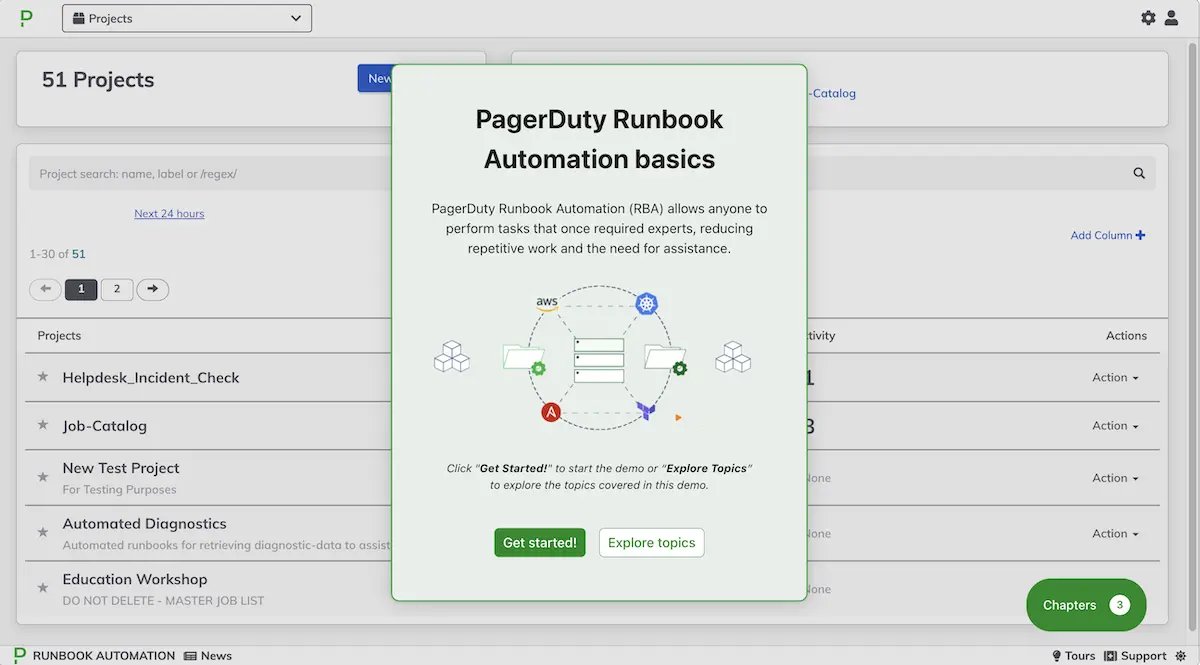Viewport: 1200px width, 665px height.
Task: Expand the Action menu for New Test Project
Action: [x=1113, y=478]
